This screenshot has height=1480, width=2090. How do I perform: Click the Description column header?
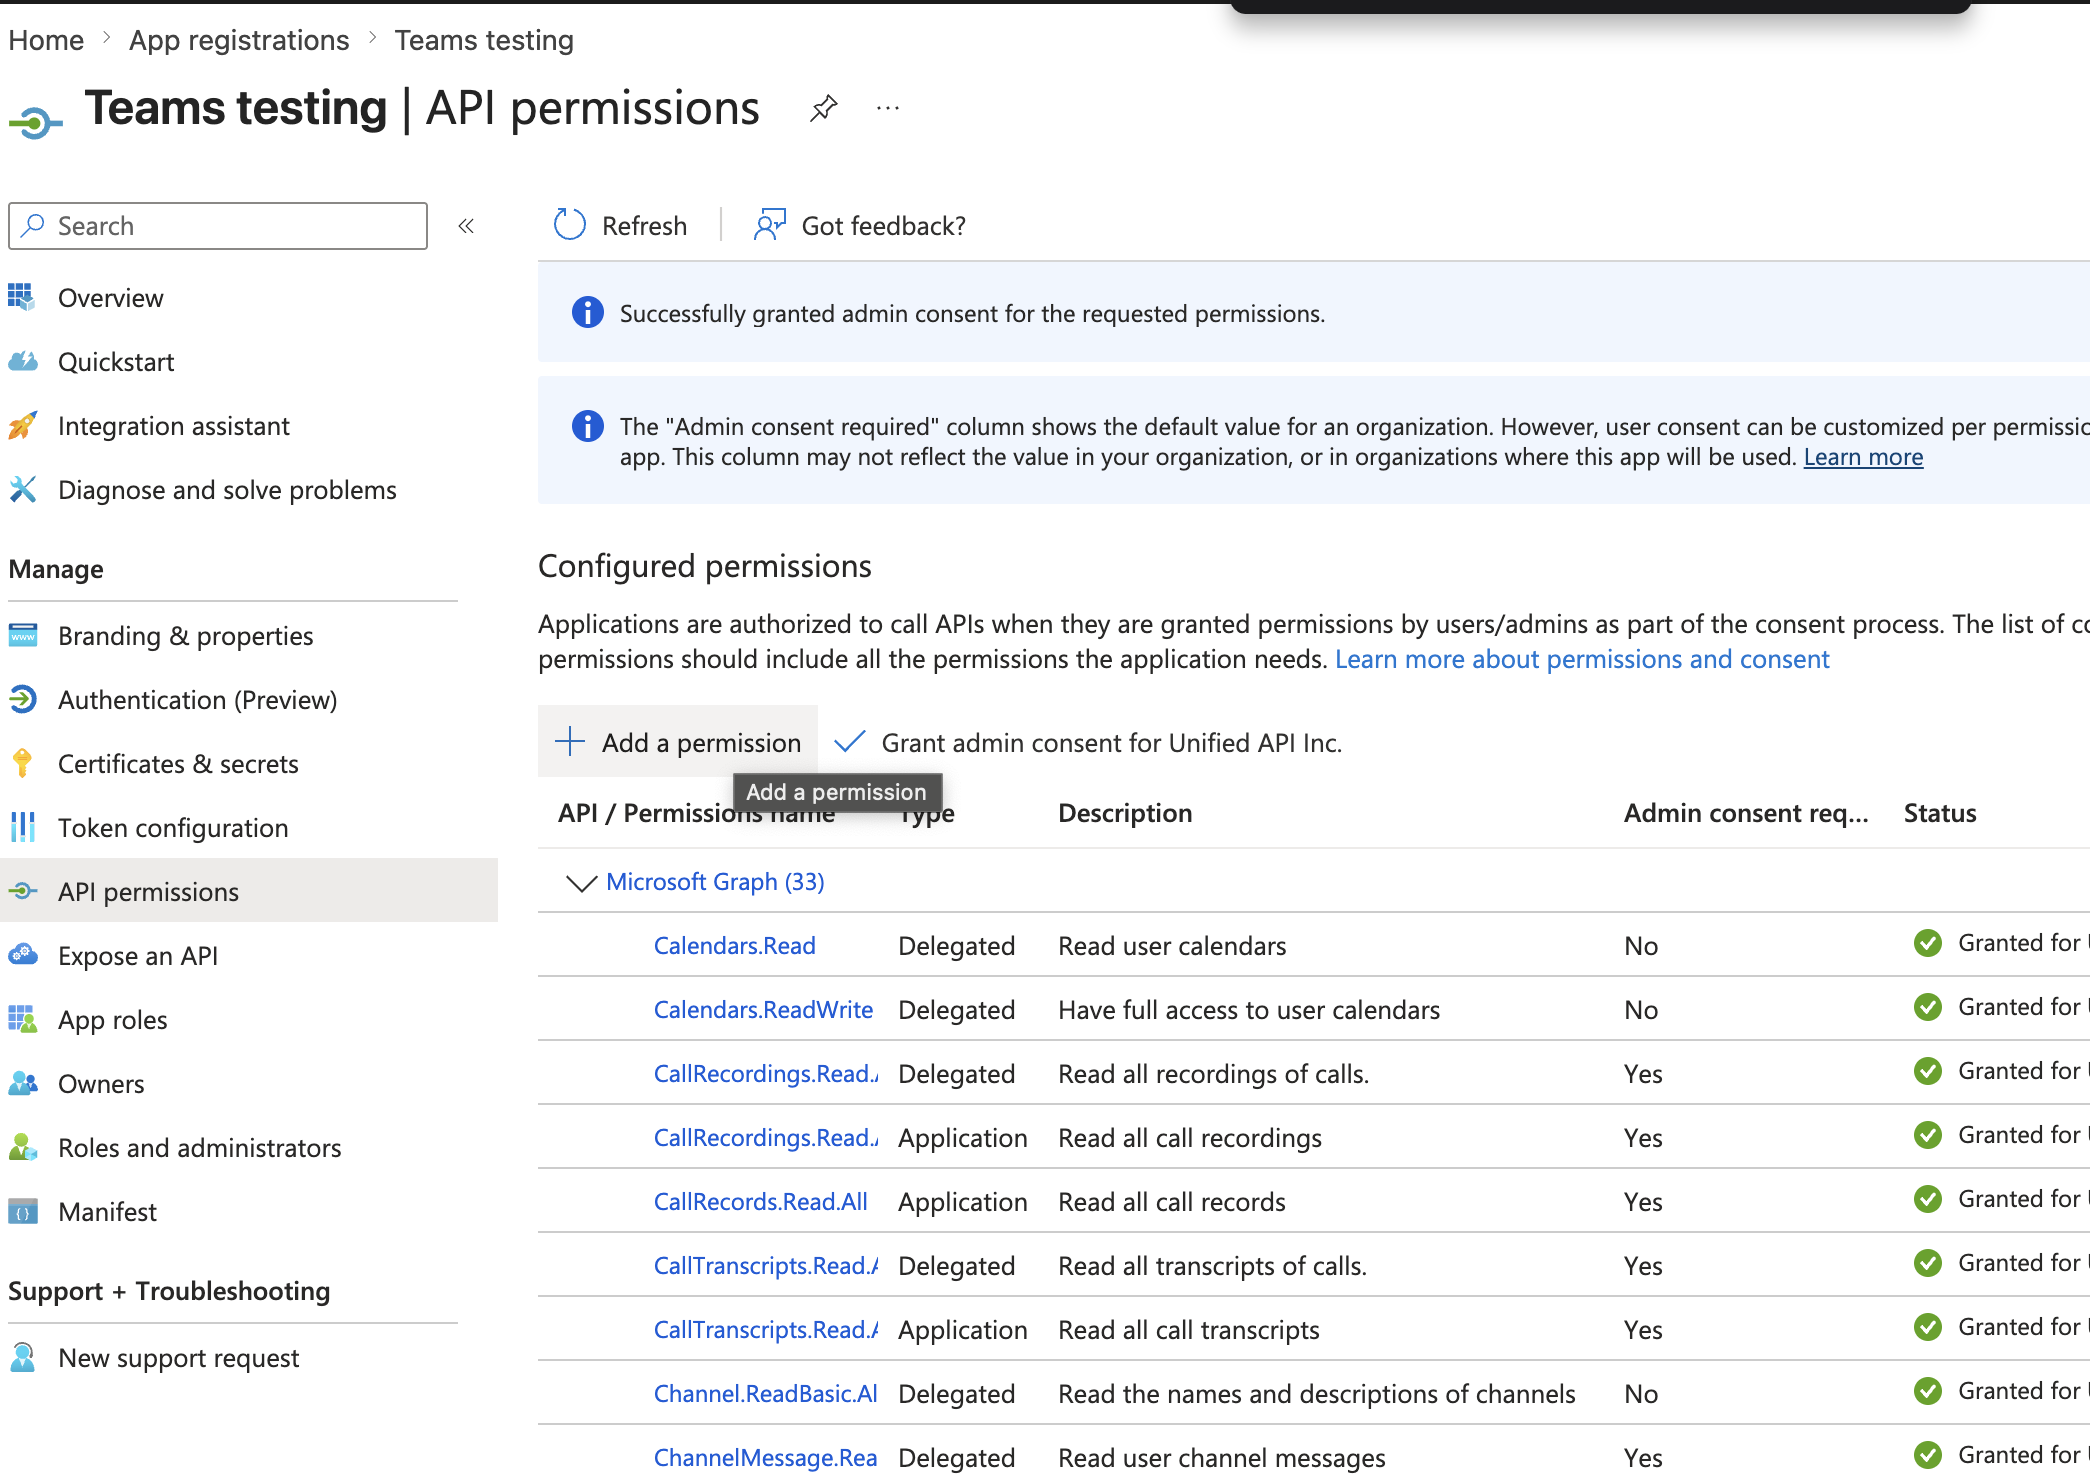click(x=1125, y=813)
